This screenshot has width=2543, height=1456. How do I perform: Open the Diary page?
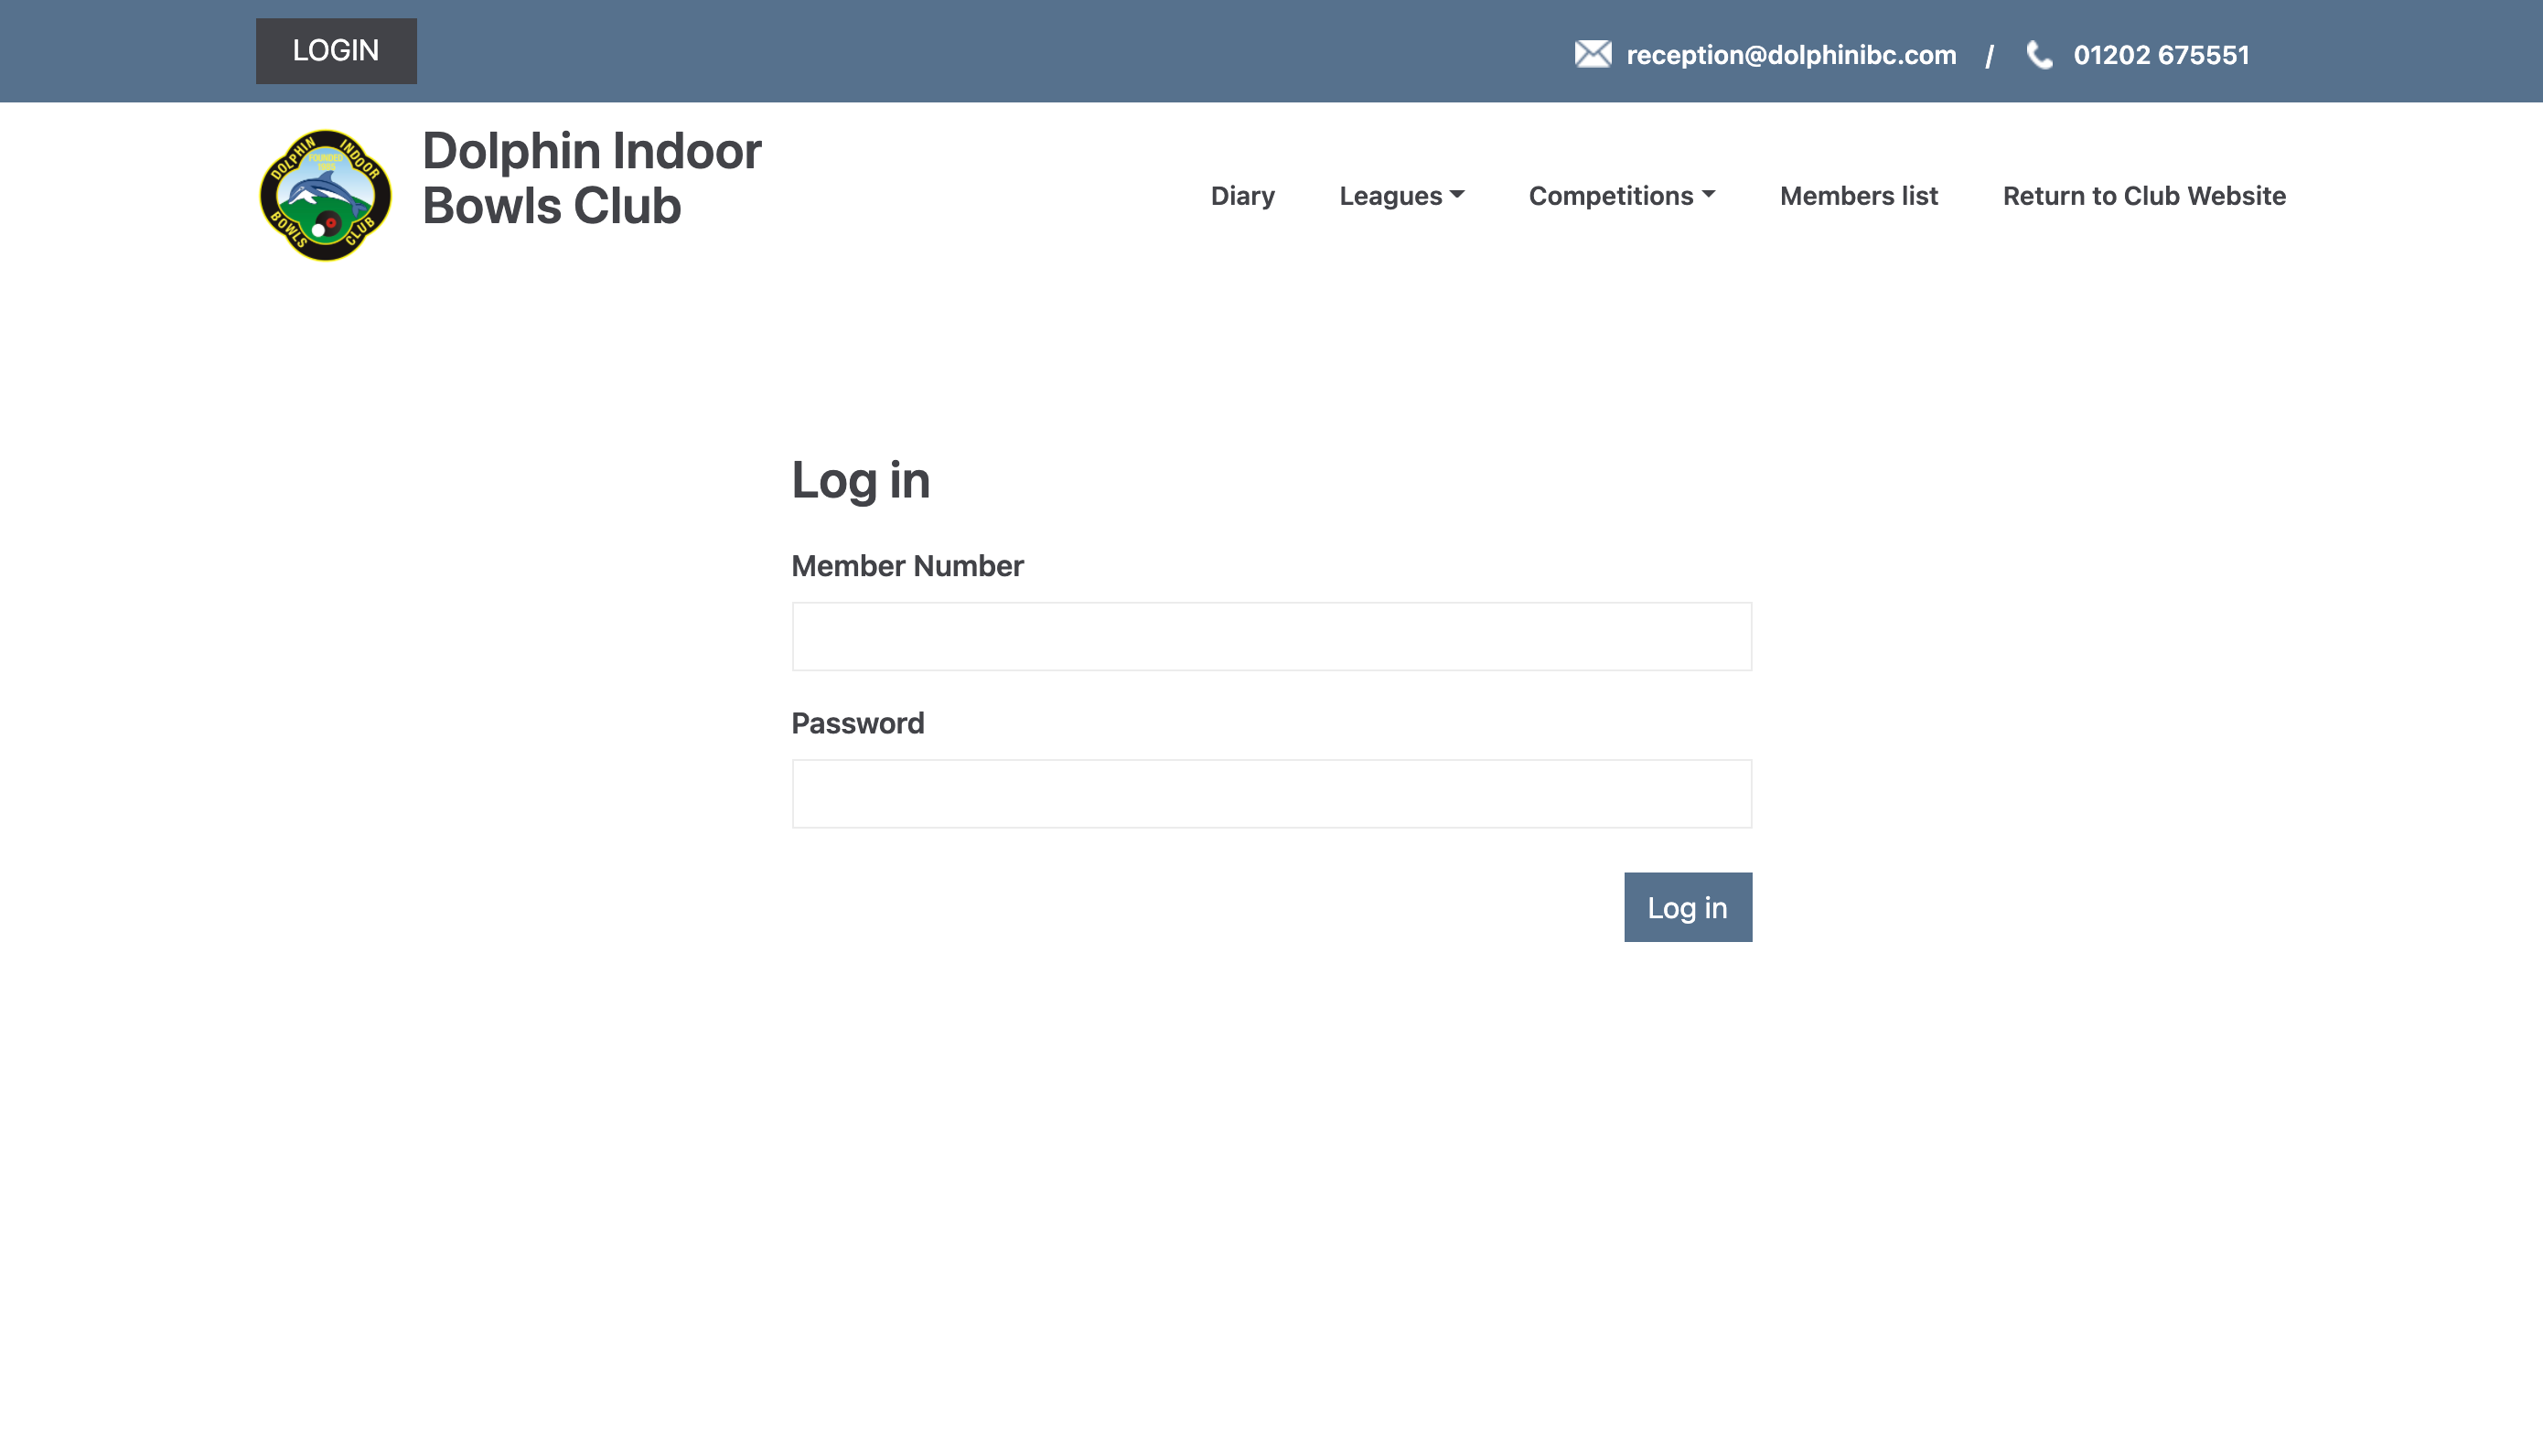pos(1242,196)
